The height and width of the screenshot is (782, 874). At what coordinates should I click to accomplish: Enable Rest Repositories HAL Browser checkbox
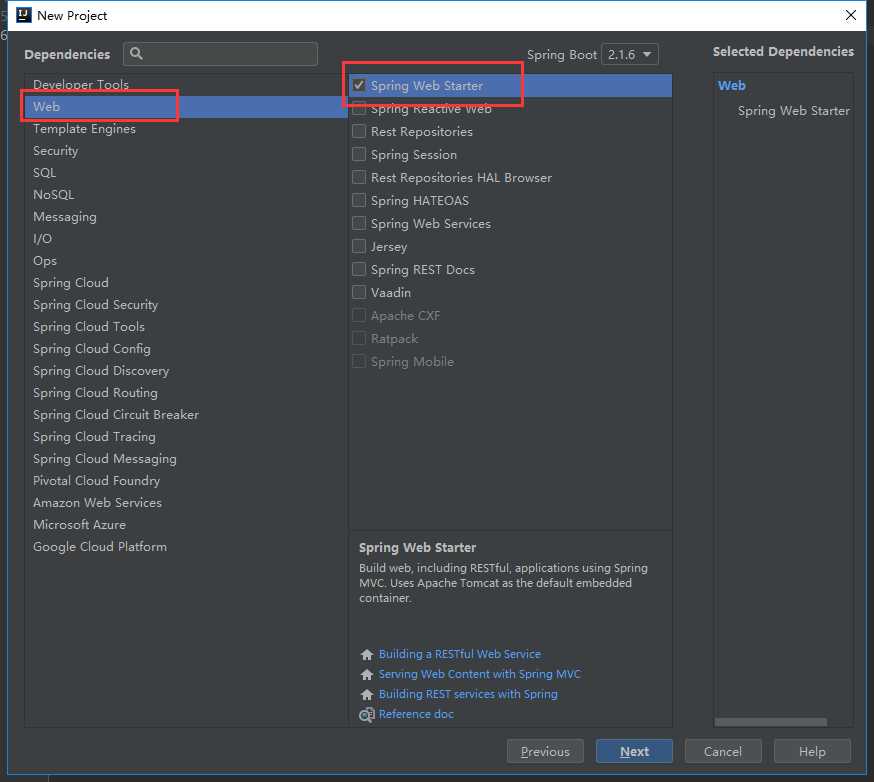coord(359,177)
